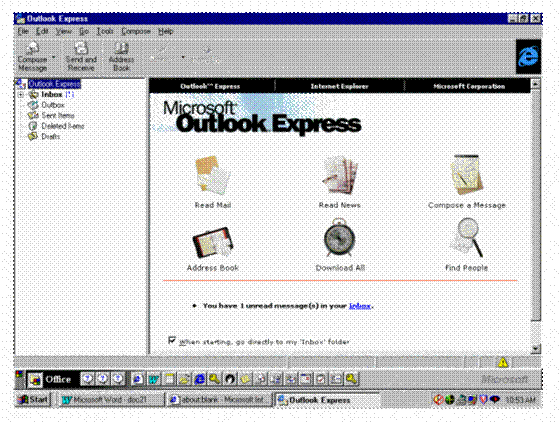Open the Compose Message dropdown arrow

54,57
